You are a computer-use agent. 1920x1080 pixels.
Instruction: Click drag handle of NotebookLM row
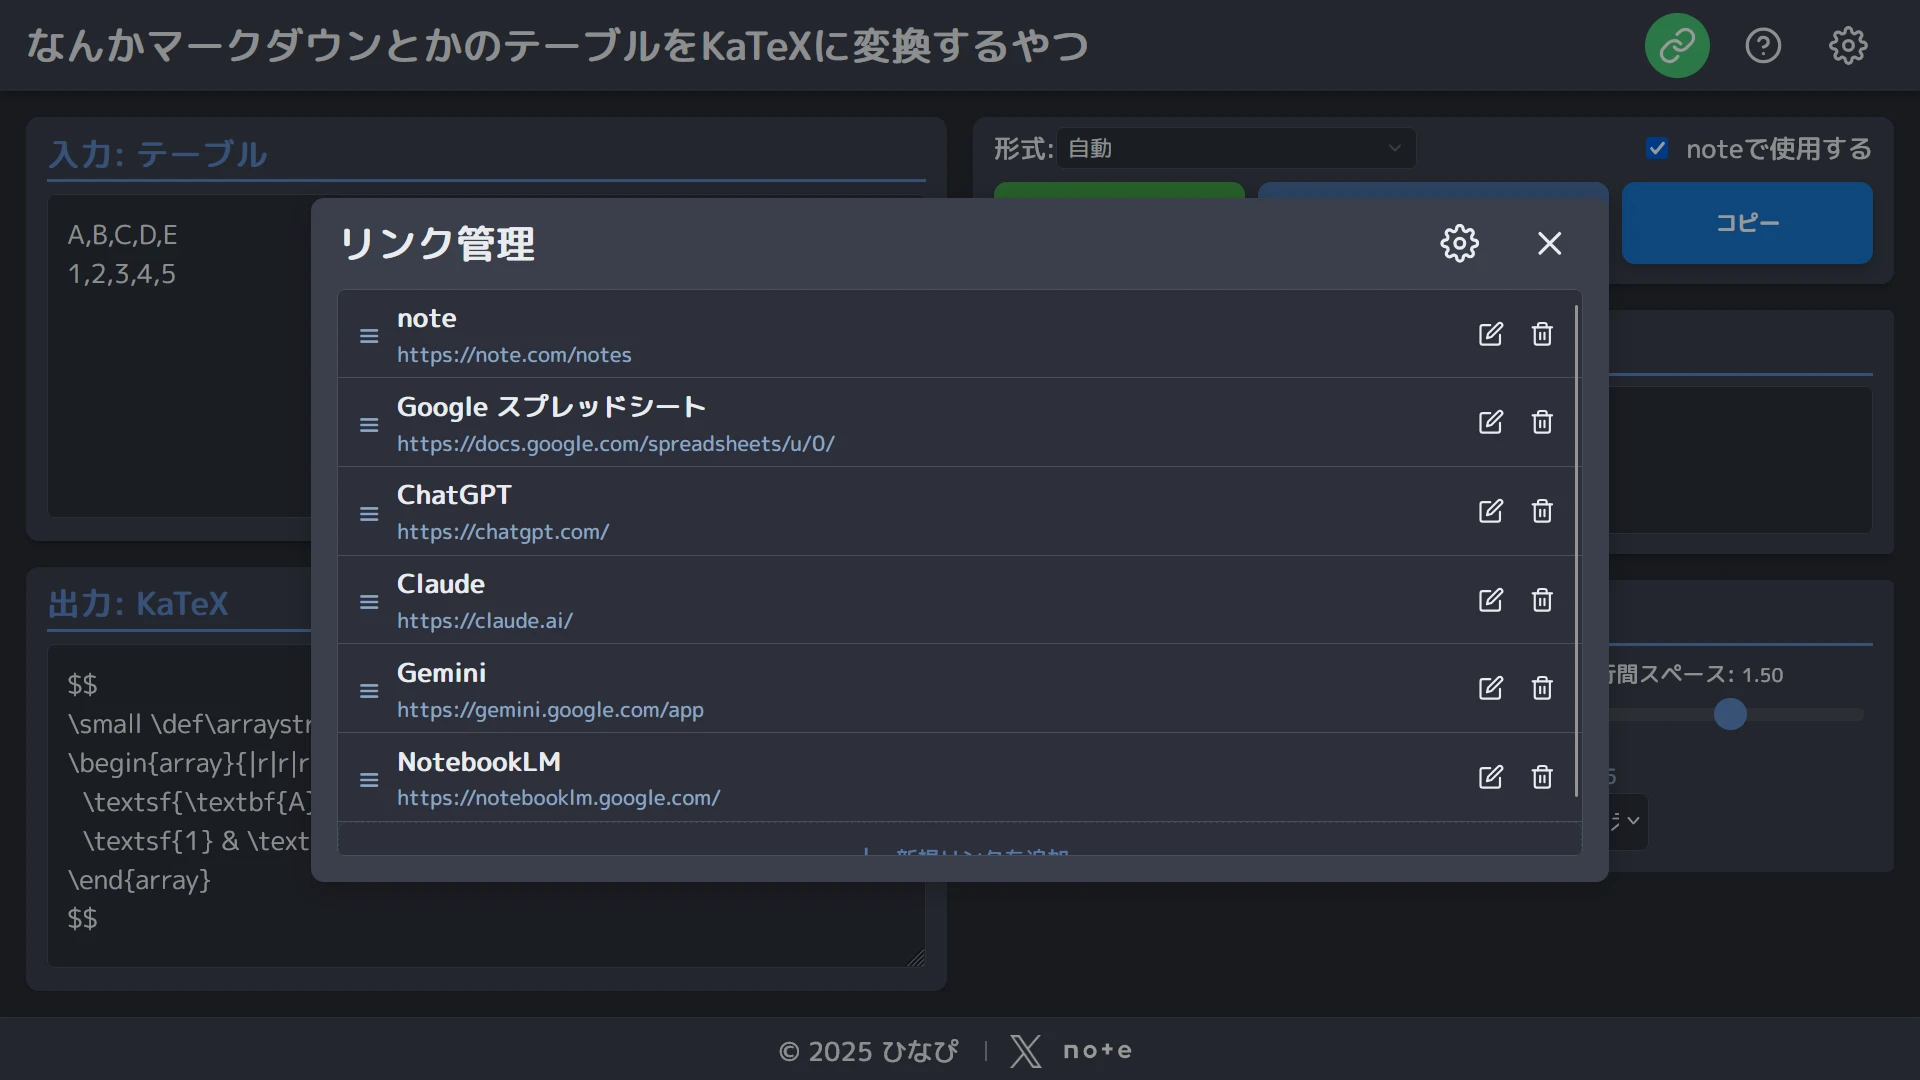(x=369, y=780)
